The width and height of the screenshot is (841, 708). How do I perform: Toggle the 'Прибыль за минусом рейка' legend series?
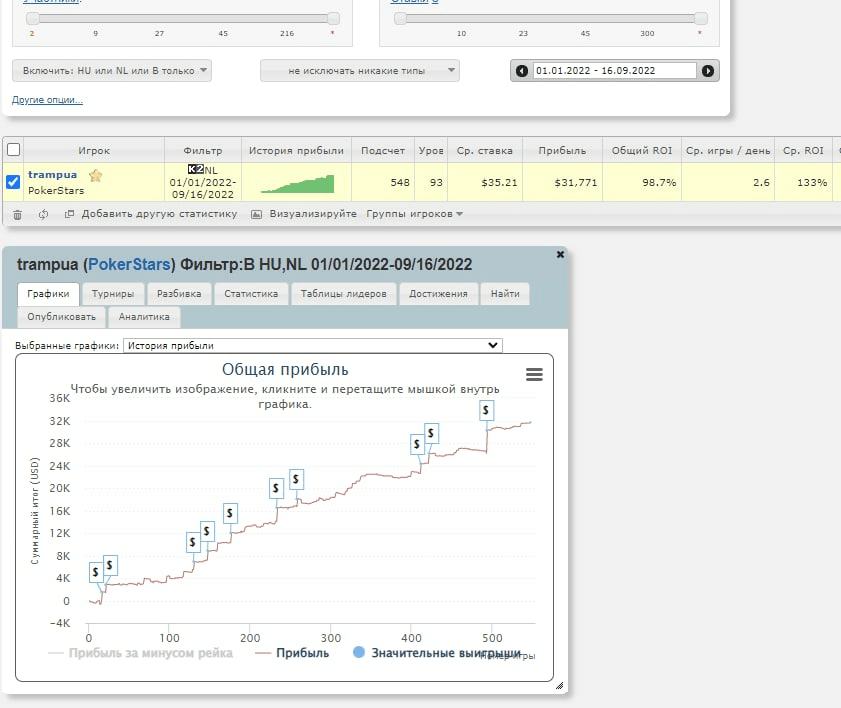coord(141,653)
